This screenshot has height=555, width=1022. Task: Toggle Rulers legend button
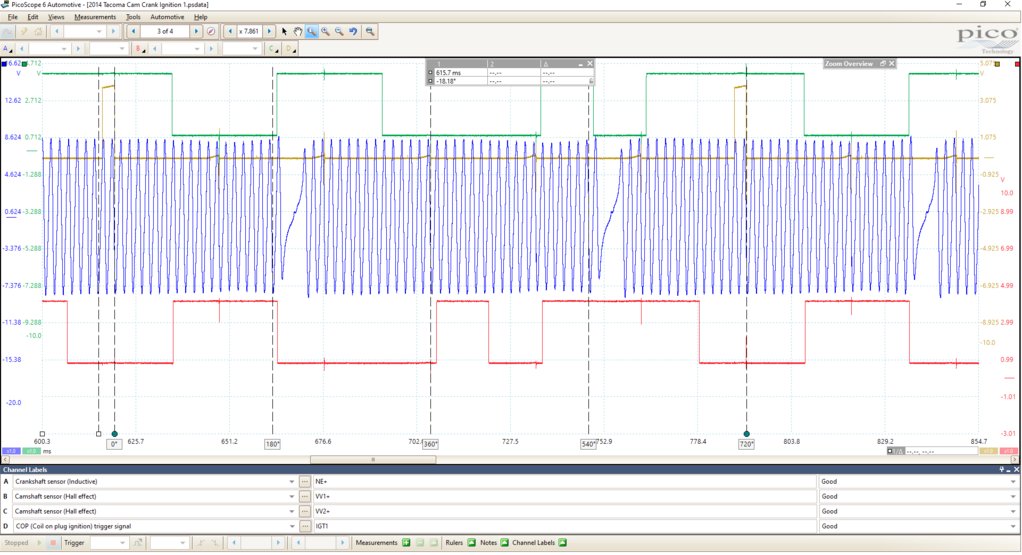tap(472, 543)
